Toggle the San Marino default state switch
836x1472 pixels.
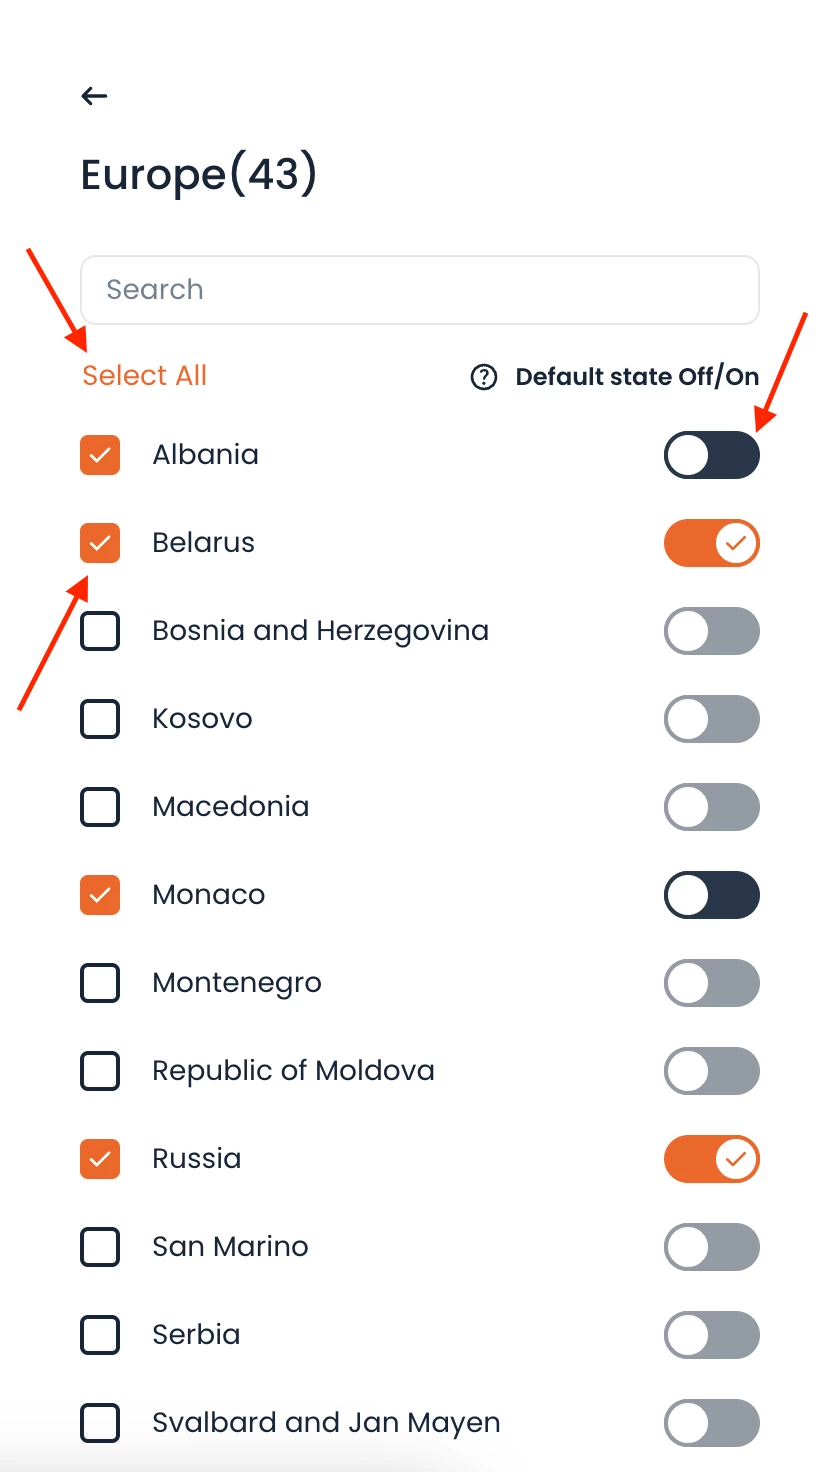(x=711, y=1247)
